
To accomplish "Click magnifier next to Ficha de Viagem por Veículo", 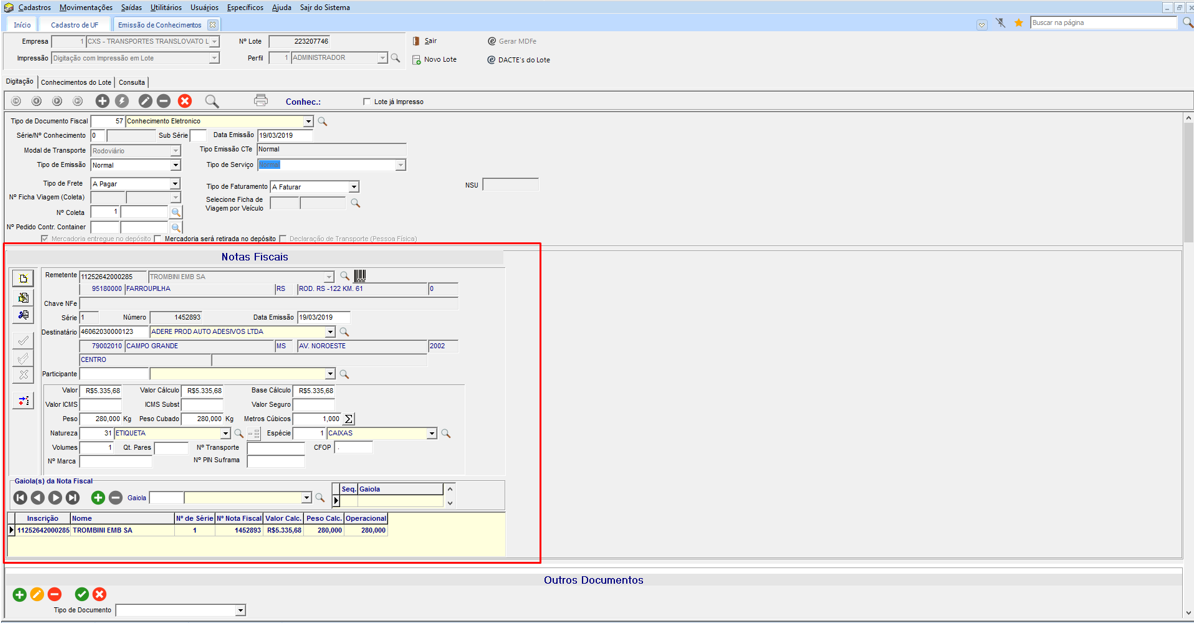I will pyautogui.click(x=355, y=203).
